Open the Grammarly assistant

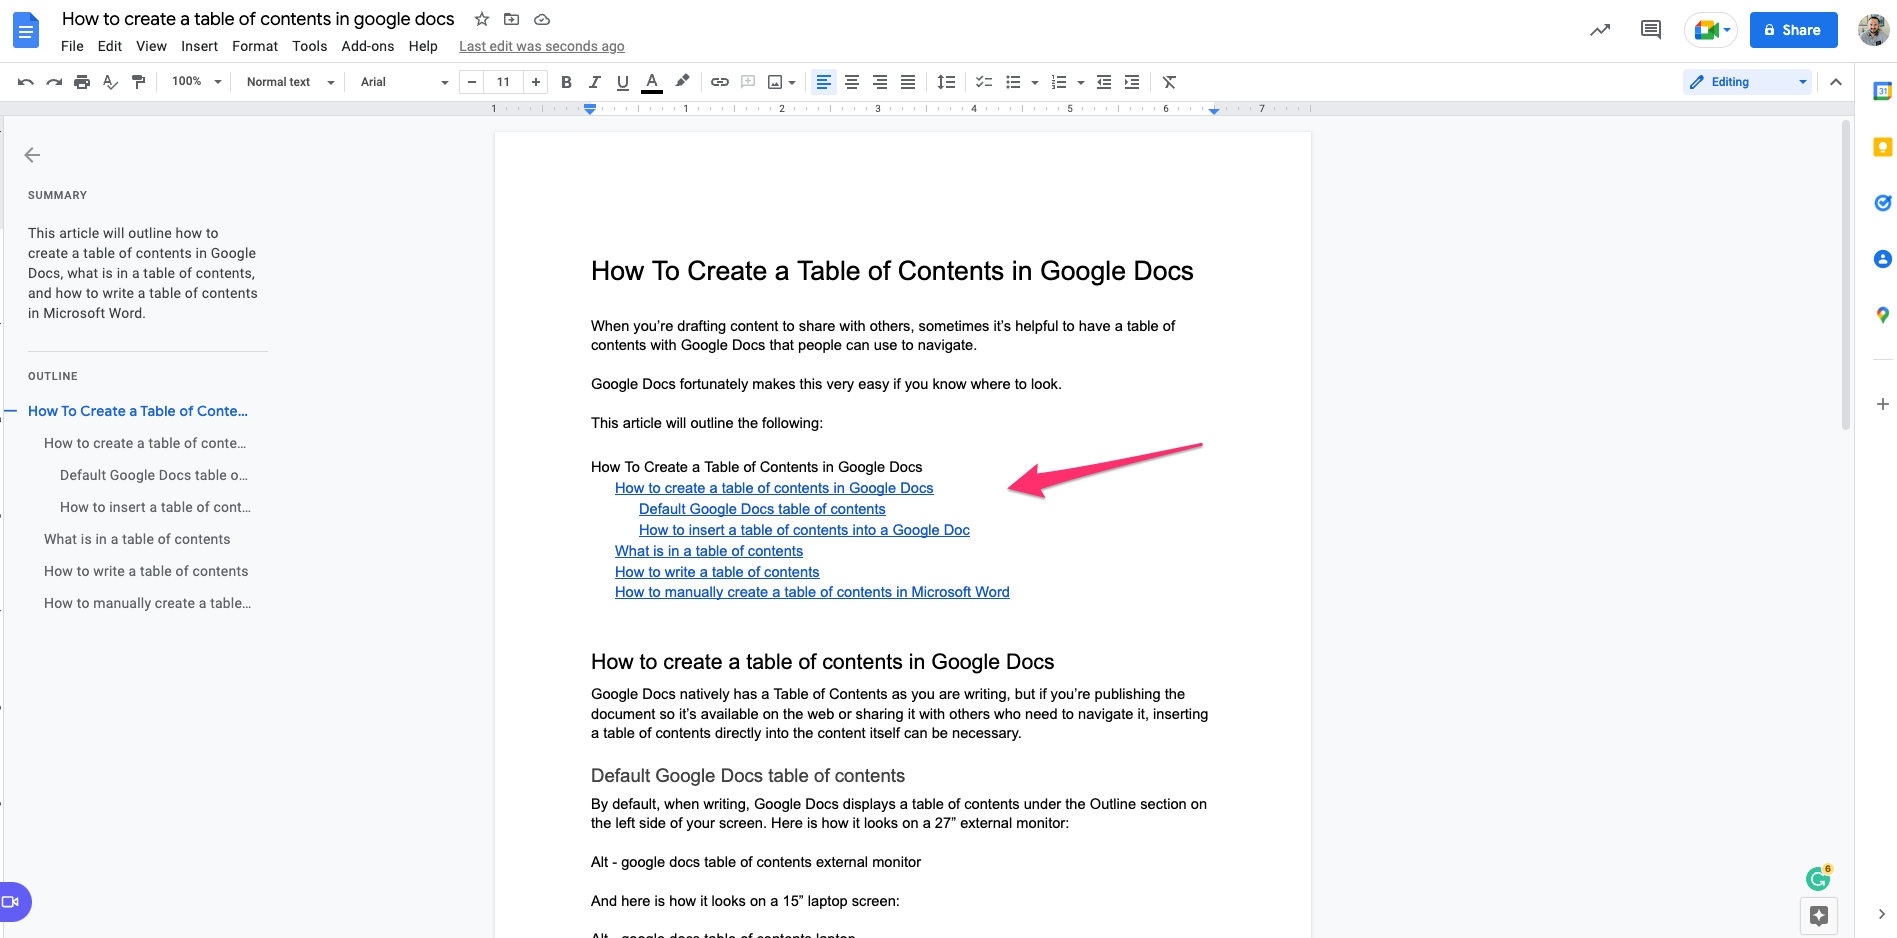pyautogui.click(x=1818, y=877)
